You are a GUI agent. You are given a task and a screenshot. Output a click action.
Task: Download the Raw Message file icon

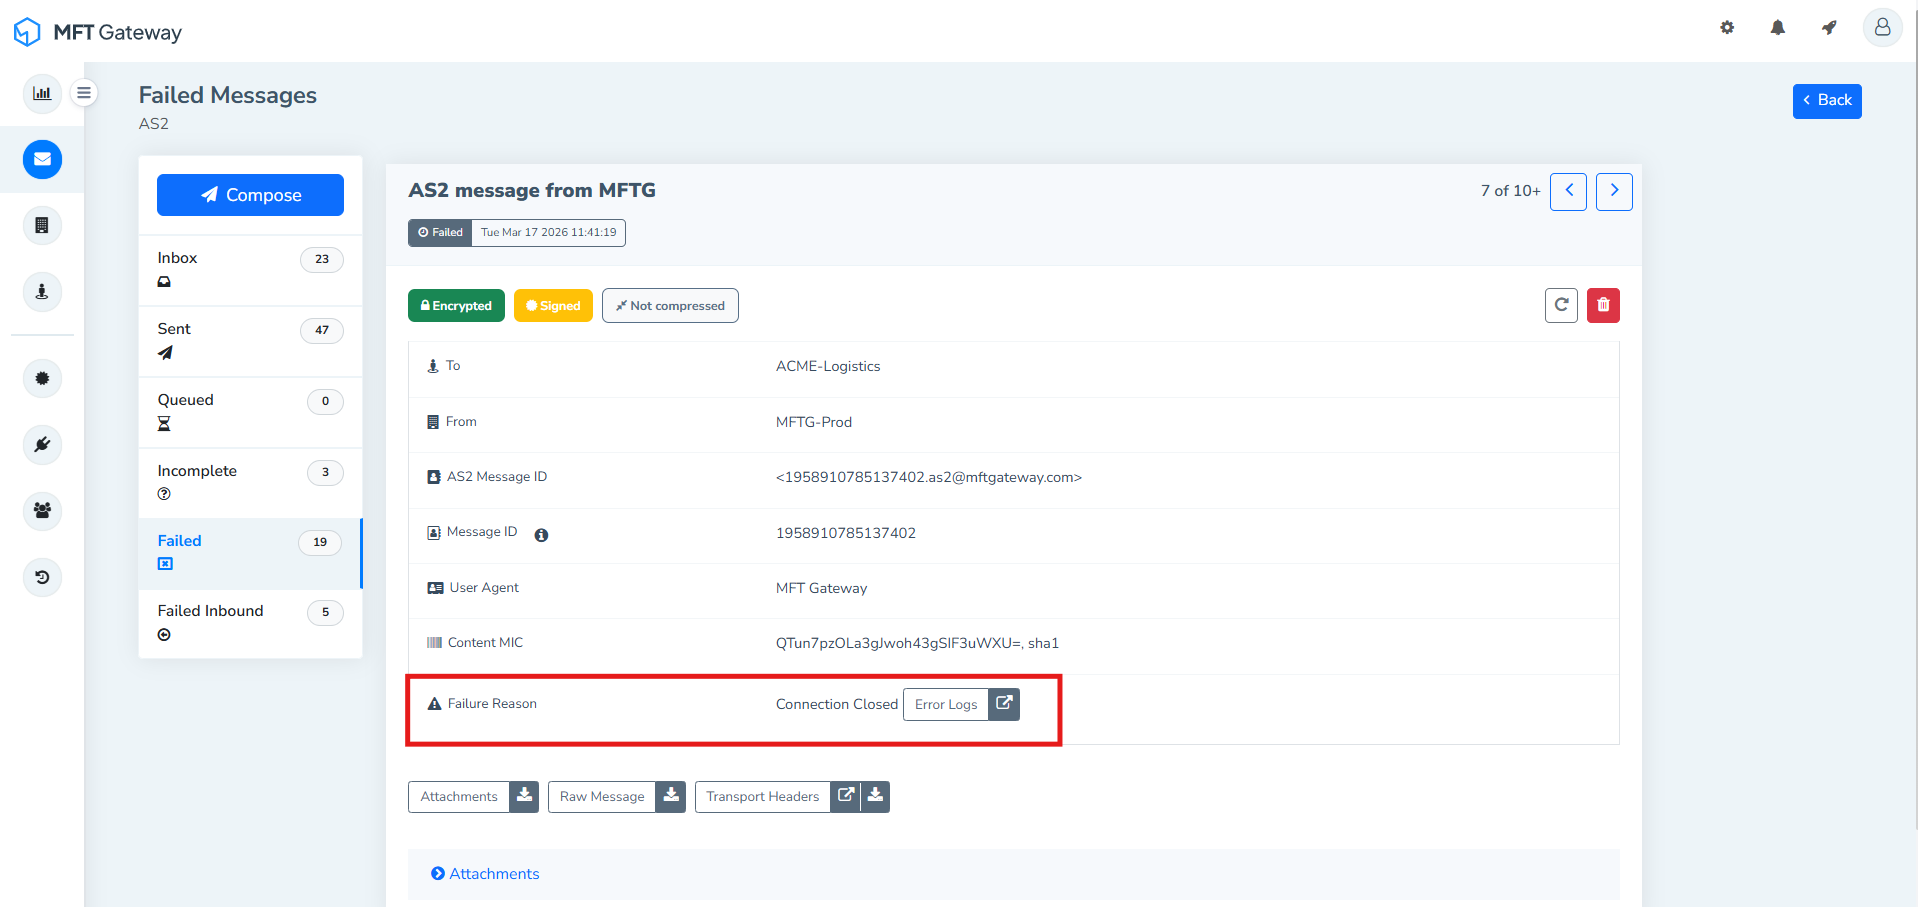[671, 796]
